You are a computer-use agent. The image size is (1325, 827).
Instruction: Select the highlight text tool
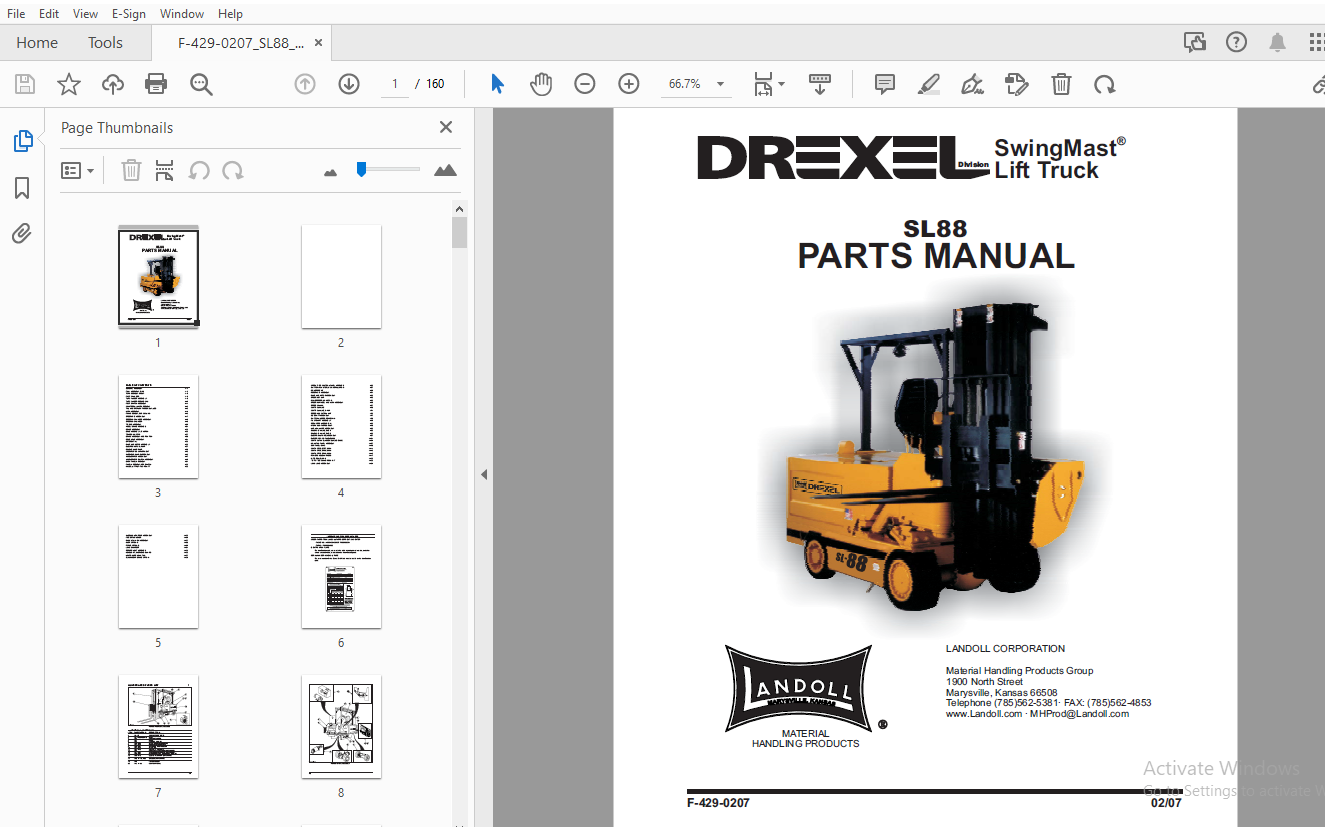929,84
